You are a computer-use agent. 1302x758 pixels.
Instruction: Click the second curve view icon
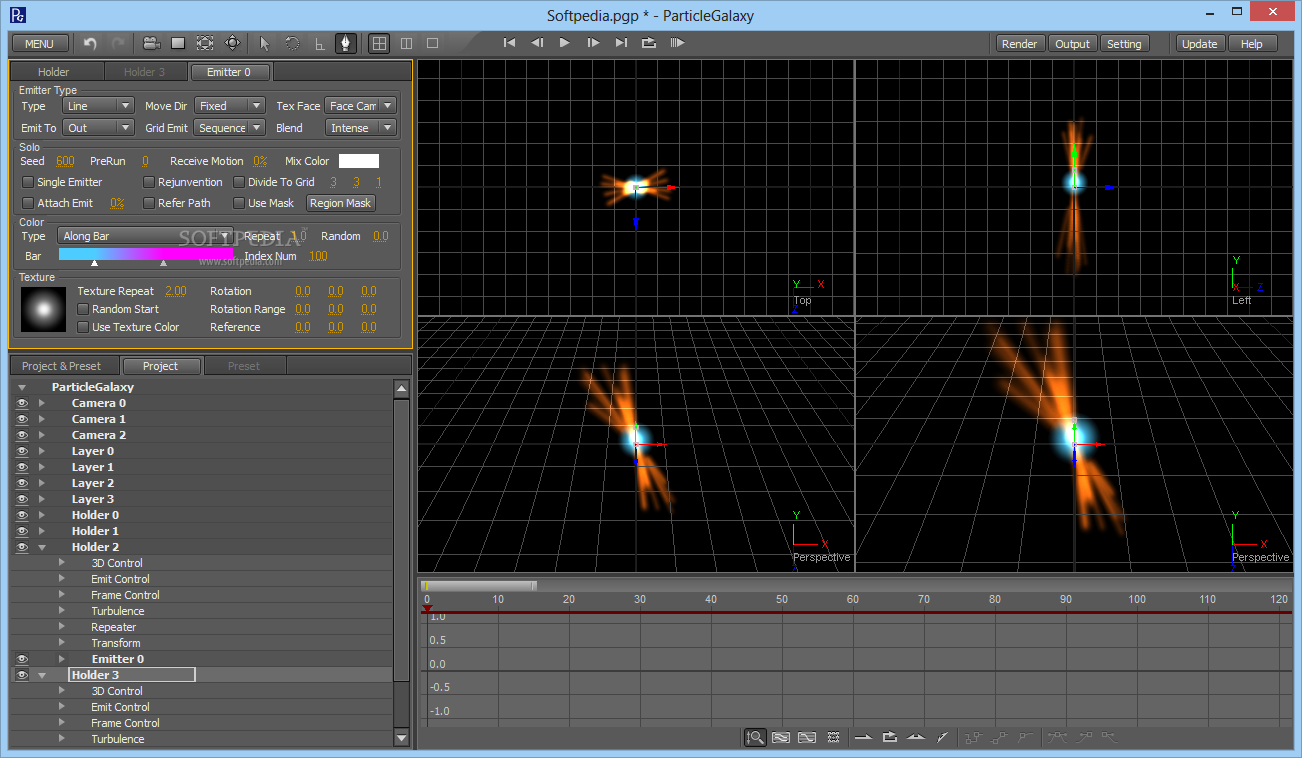coord(807,738)
